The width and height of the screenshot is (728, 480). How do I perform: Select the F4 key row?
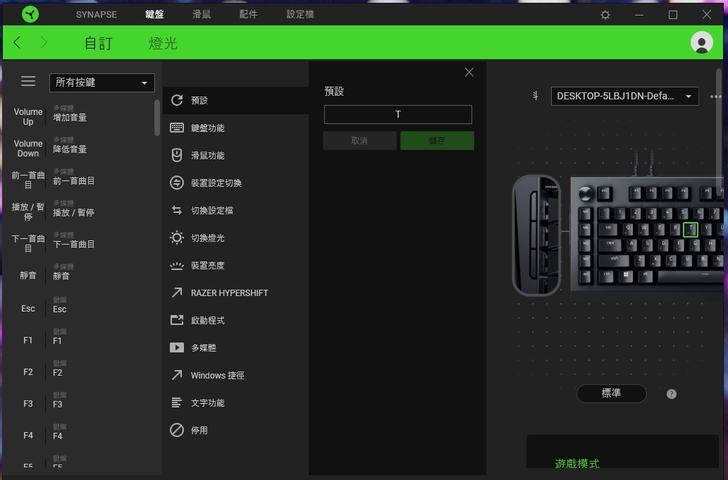coord(79,435)
